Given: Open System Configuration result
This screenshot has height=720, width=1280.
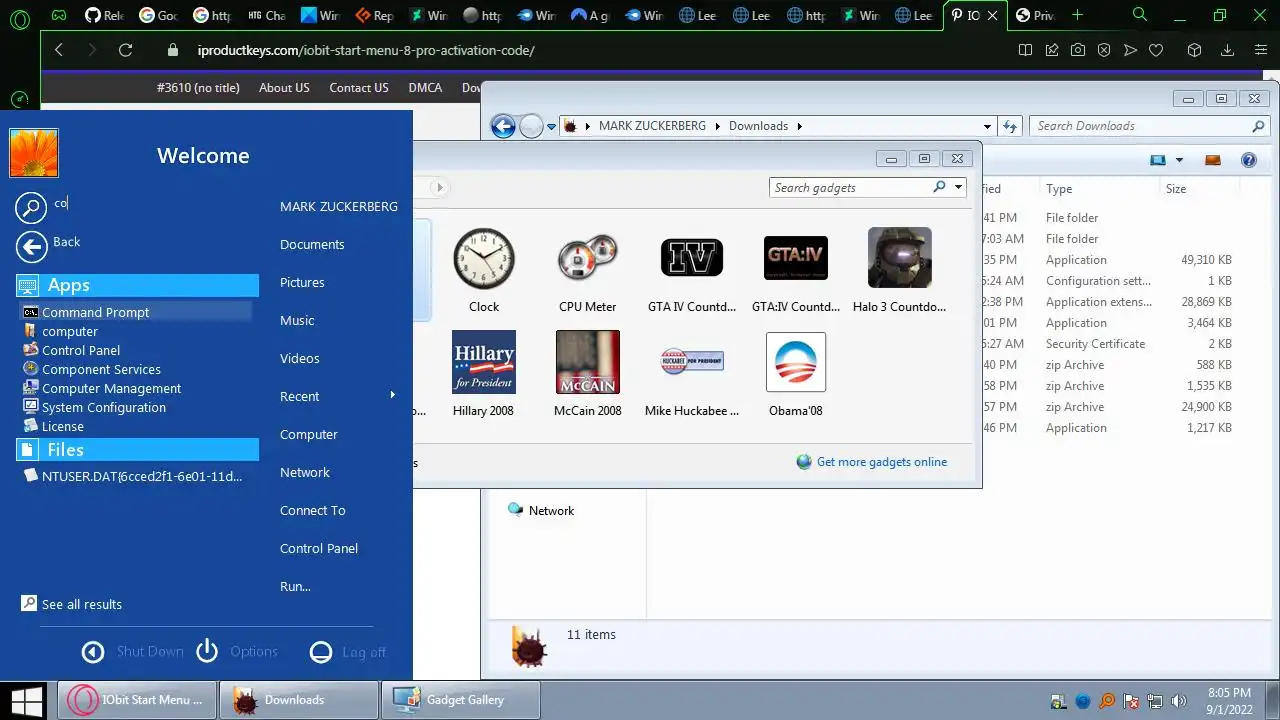Looking at the screenshot, I should coord(104,407).
